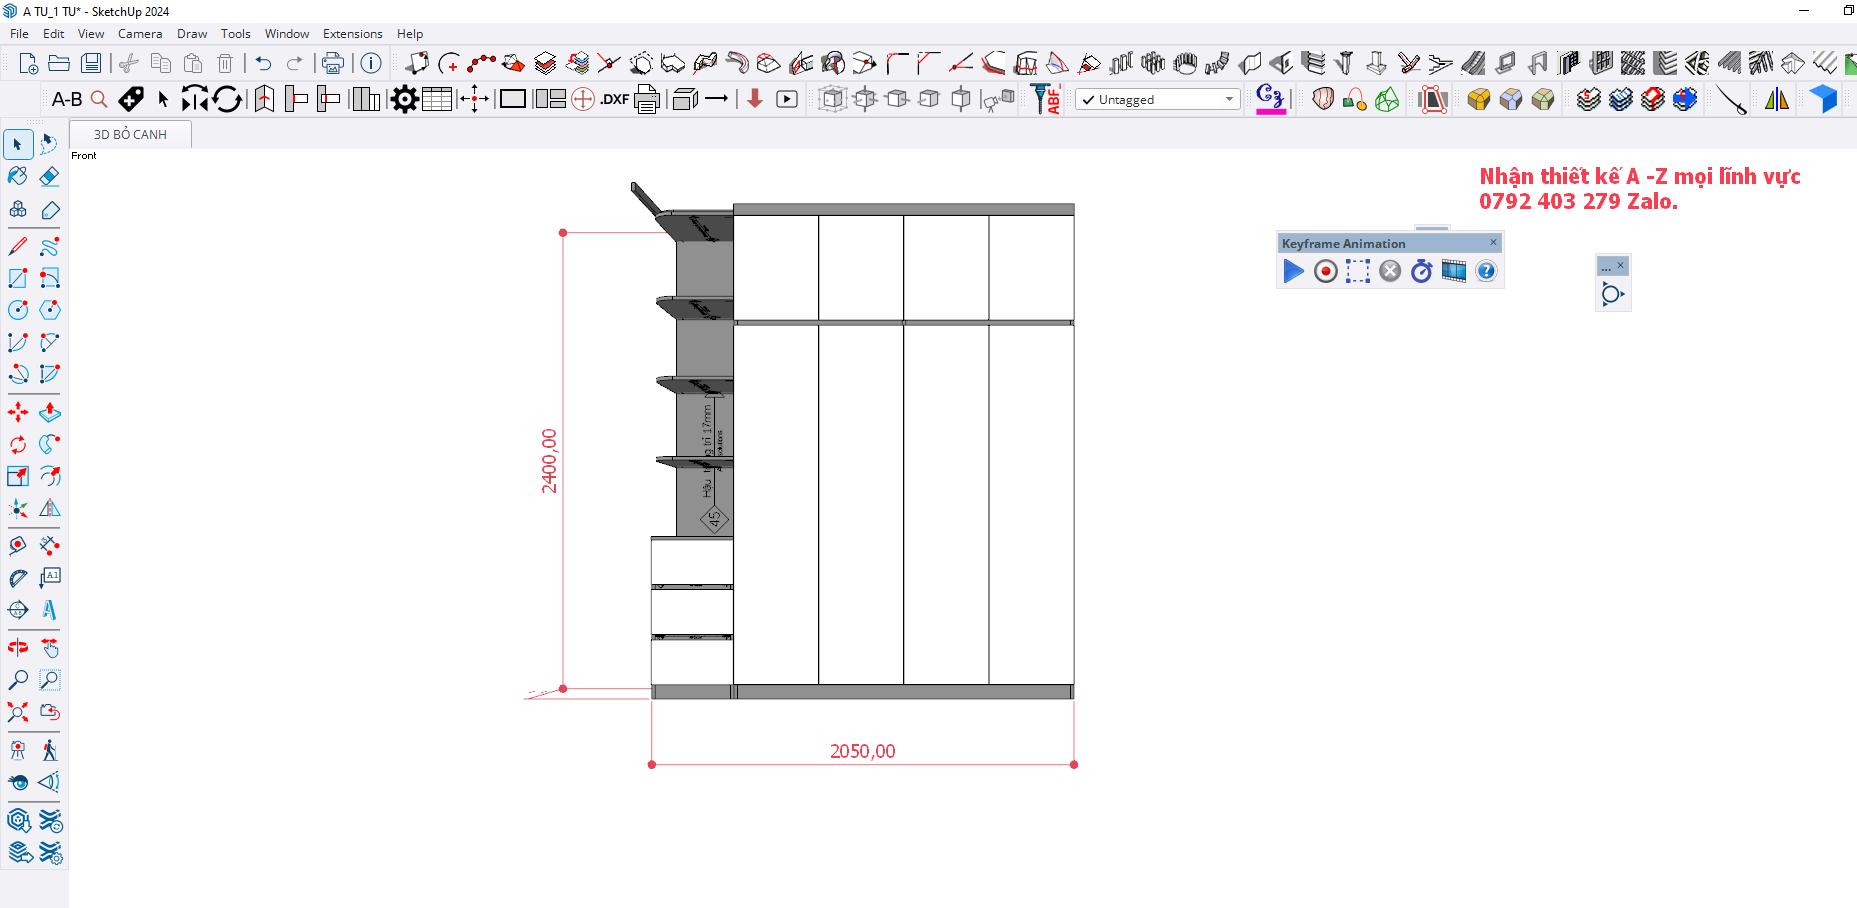Close the Keyframe Animation panel
Image resolution: width=1857 pixels, height=908 pixels.
pos(1494,242)
